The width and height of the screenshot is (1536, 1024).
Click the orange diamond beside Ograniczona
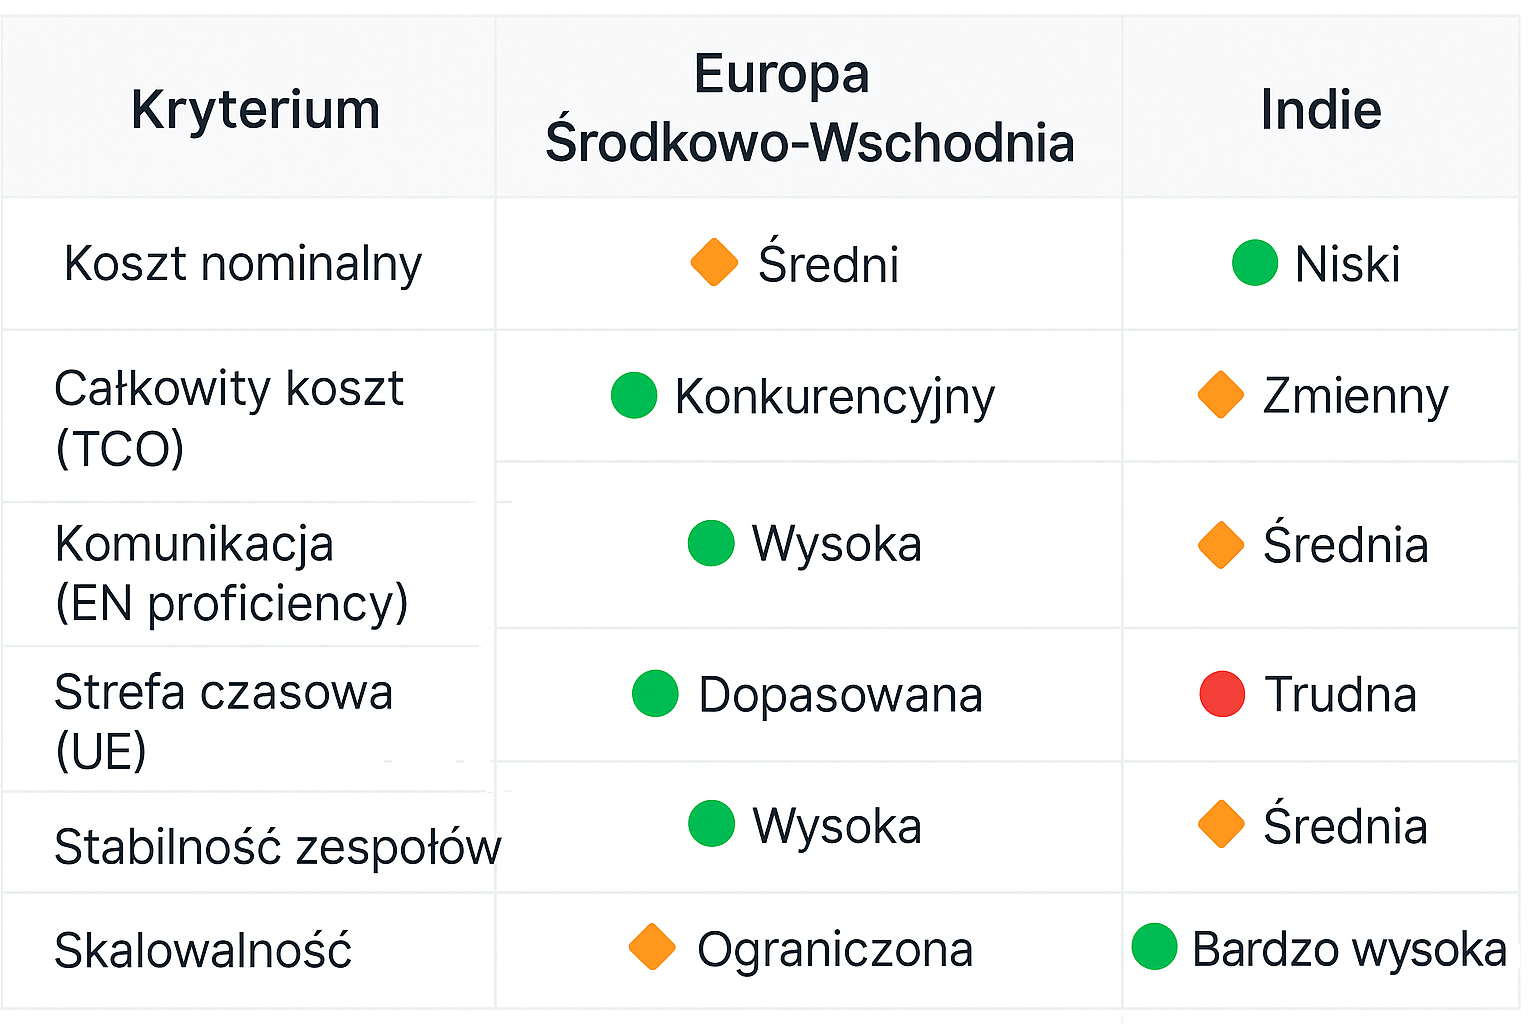click(x=652, y=947)
